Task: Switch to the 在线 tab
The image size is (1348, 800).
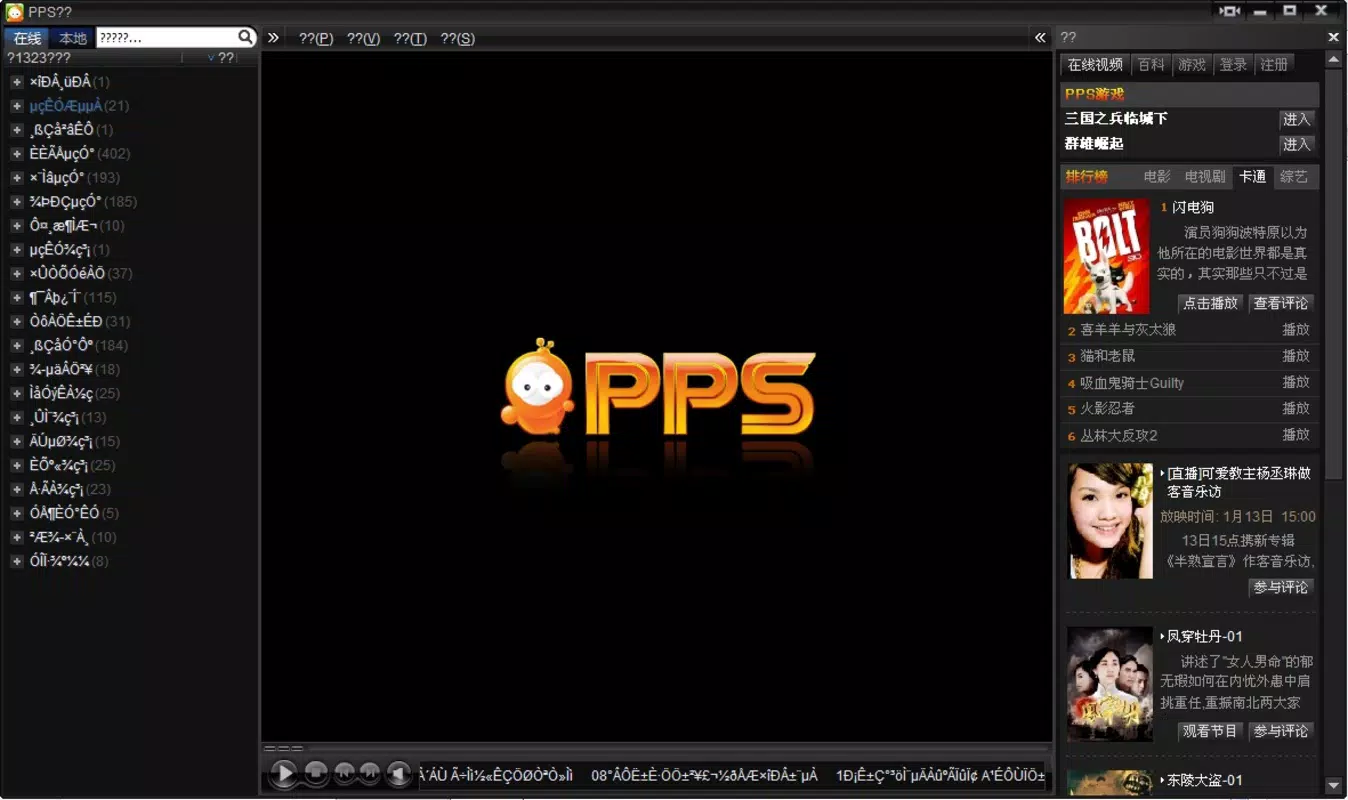Action: coord(27,38)
